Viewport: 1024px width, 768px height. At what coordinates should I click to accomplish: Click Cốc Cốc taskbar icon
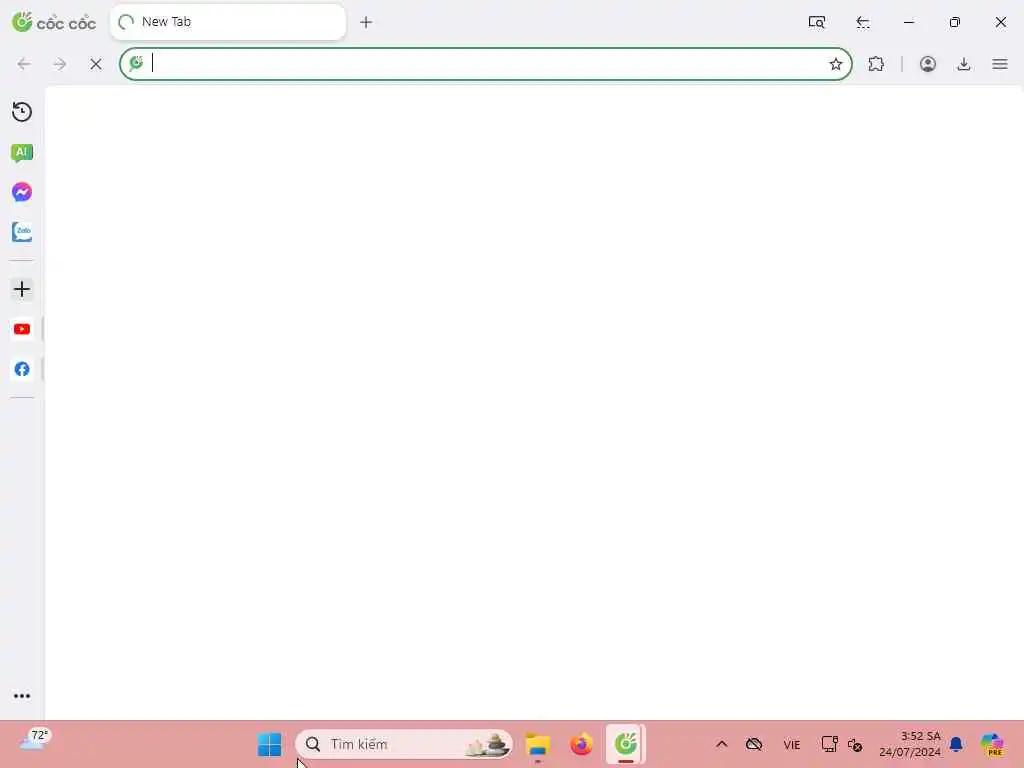pyautogui.click(x=626, y=744)
